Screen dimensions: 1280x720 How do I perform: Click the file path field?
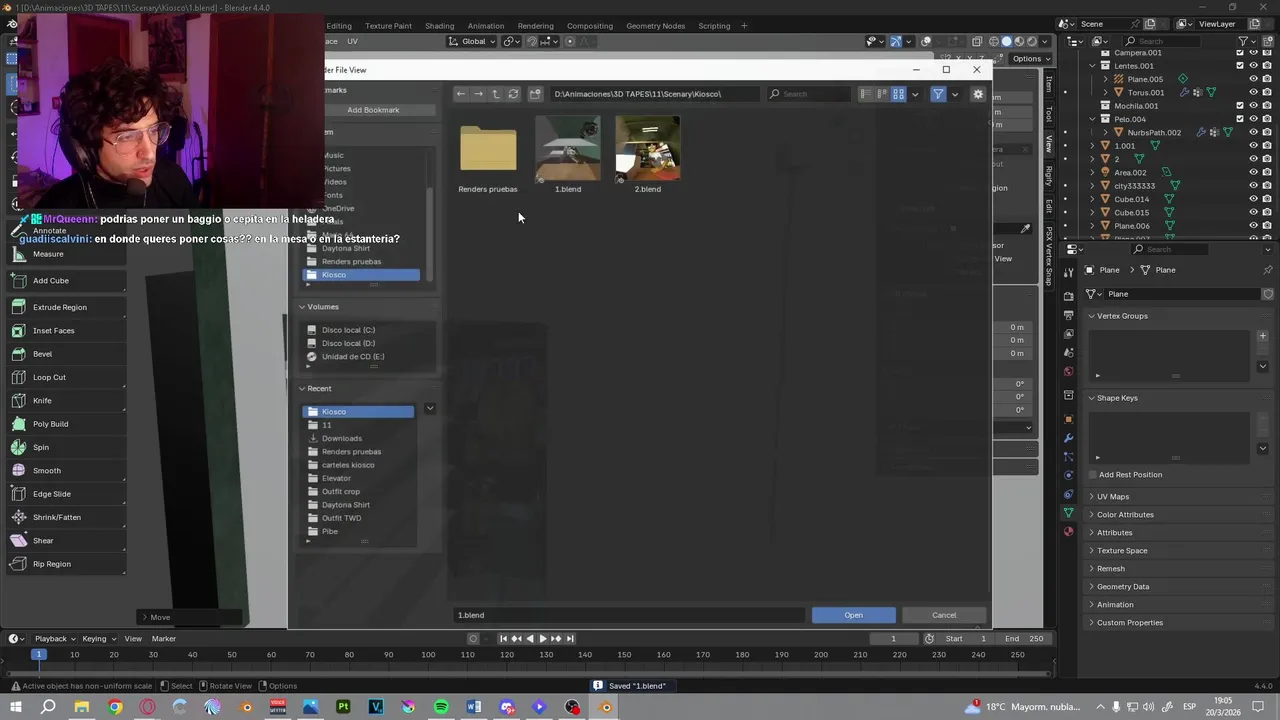pos(655,94)
